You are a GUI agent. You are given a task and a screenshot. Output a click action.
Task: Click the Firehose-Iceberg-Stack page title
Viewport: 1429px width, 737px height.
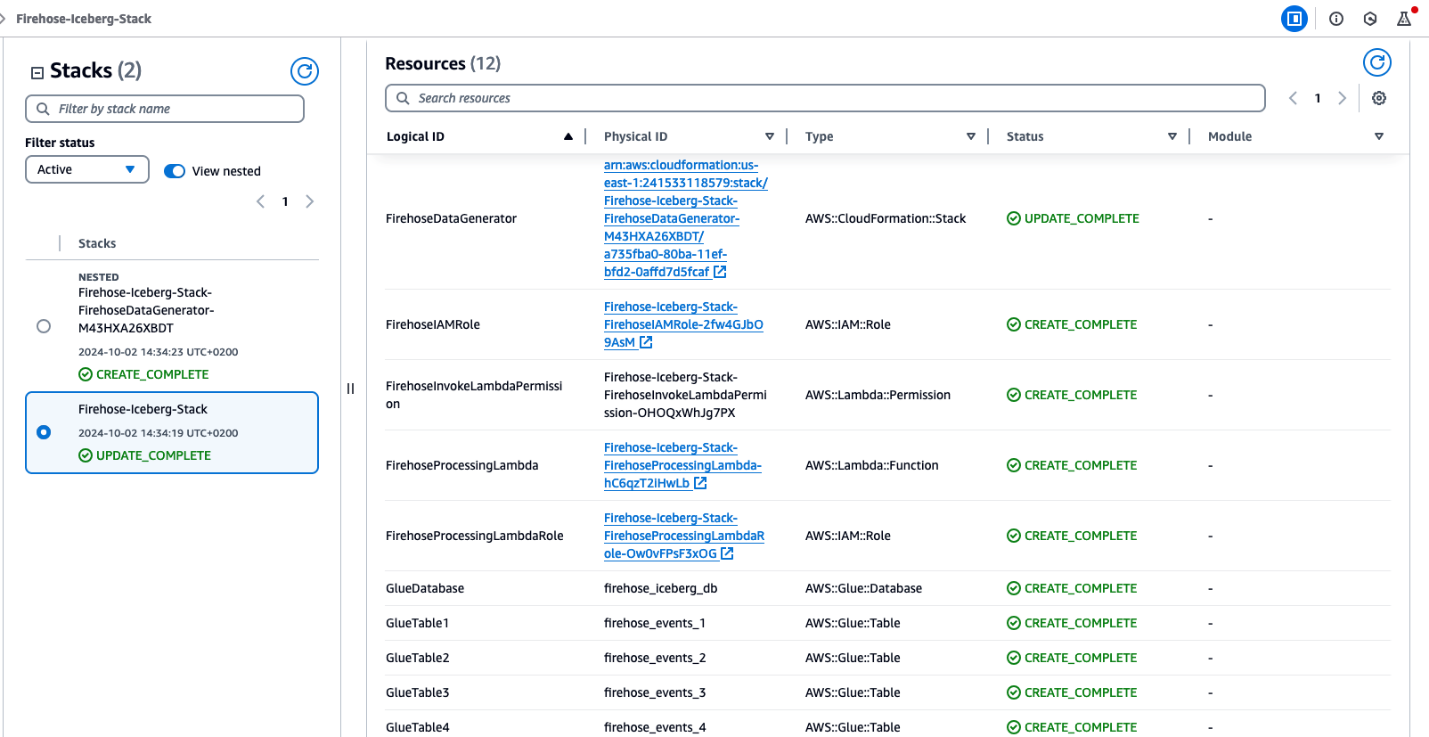tap(84, 19)
